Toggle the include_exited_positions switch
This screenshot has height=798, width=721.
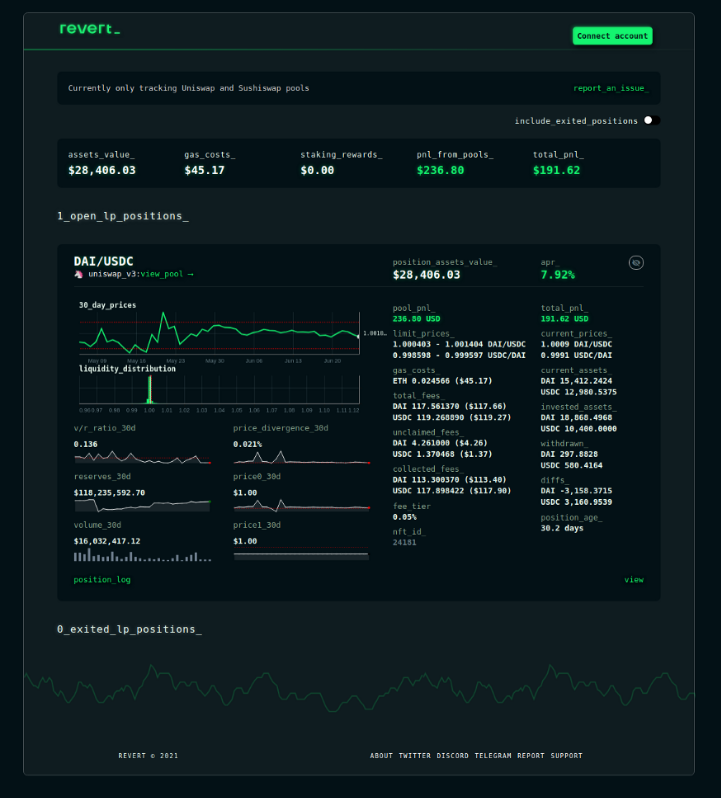point(651,121)
